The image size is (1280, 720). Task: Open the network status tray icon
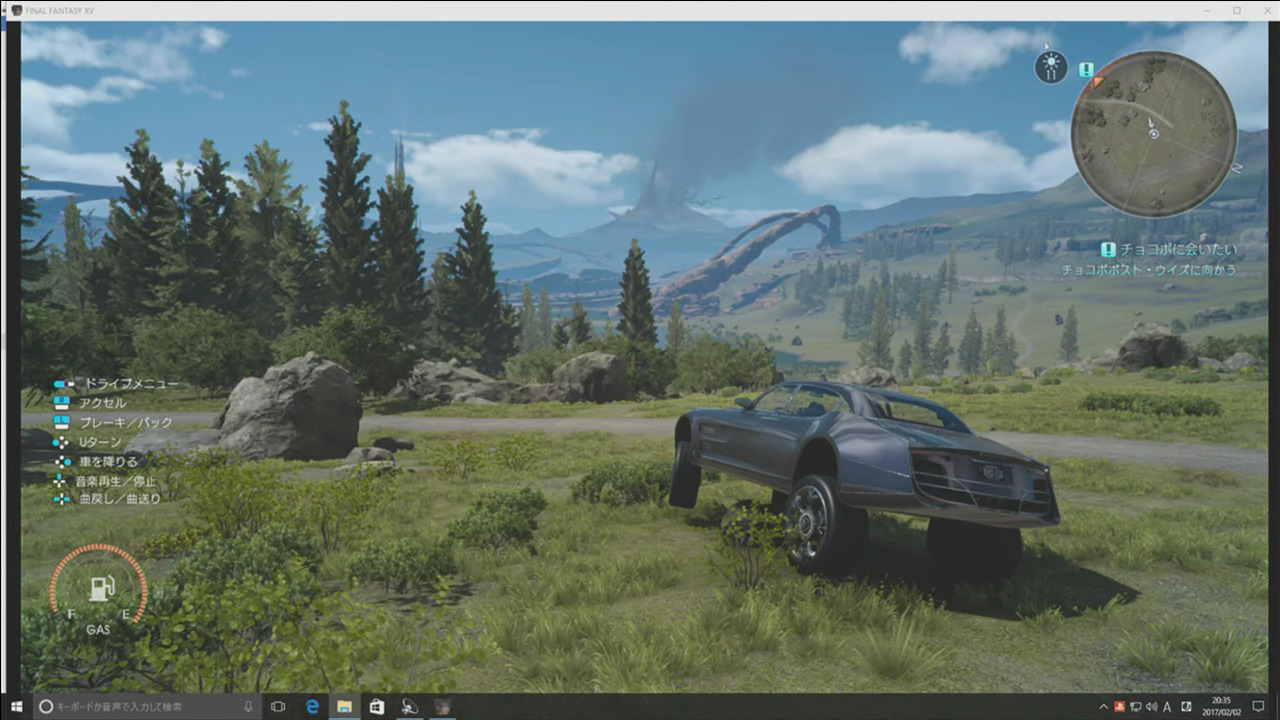[1136, 707]
